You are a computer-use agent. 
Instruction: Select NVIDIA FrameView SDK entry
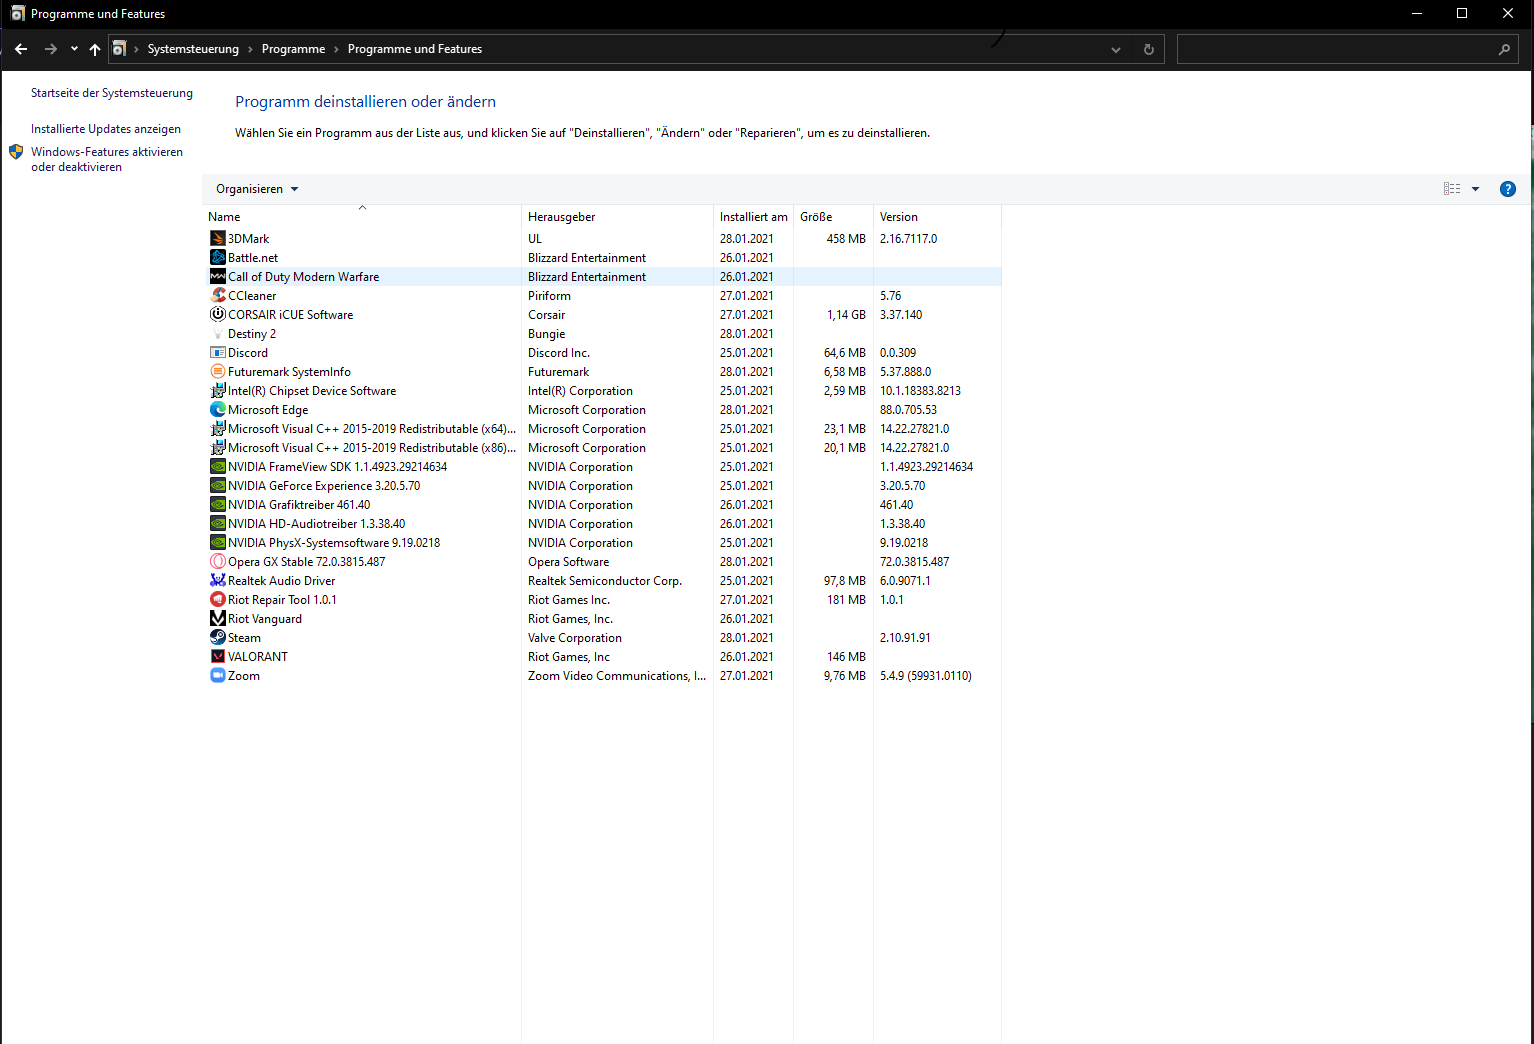pos(337,466)
